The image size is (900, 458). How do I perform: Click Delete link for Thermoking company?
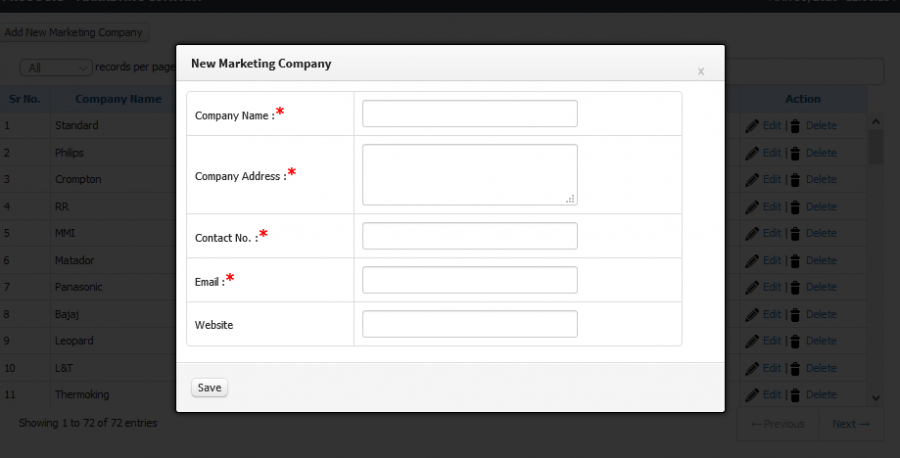(821, 394)
